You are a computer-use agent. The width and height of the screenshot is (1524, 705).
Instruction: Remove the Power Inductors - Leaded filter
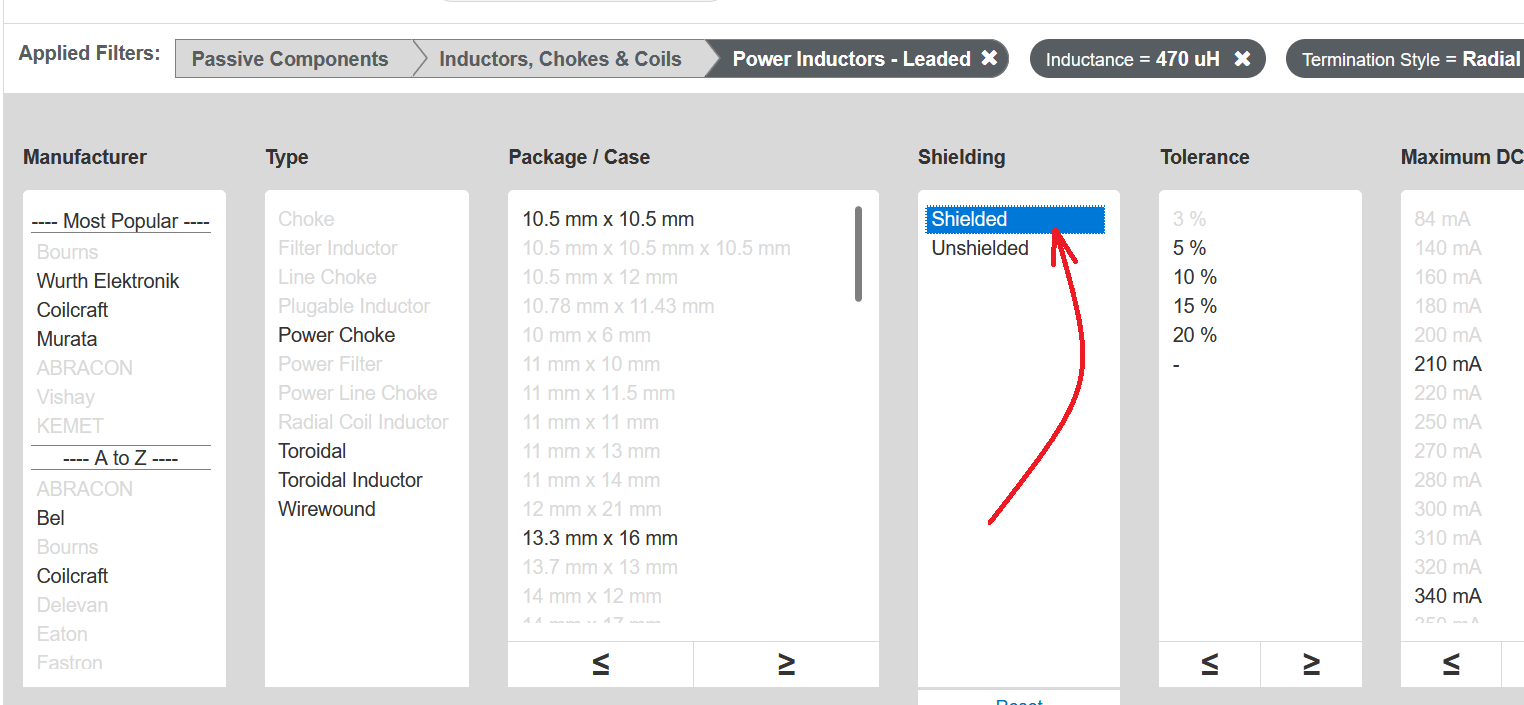click(989, 58)
